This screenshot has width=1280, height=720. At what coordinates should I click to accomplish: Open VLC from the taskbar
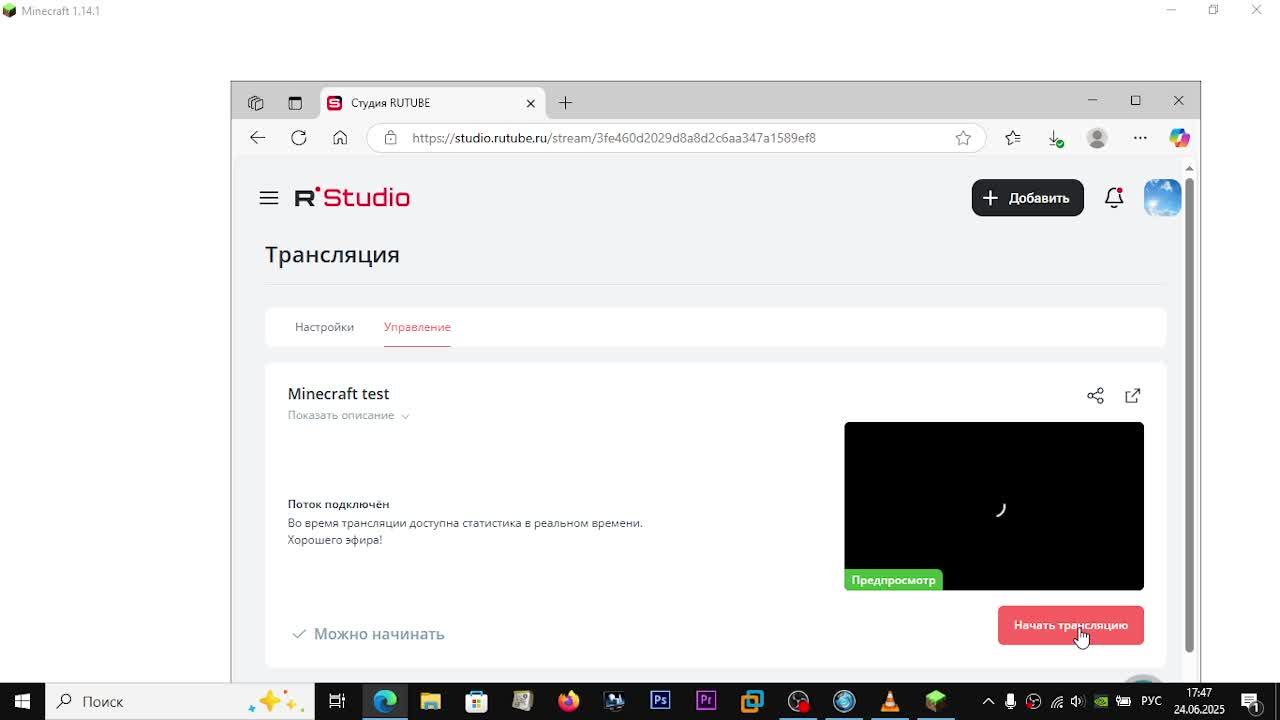pyautogui.click(x=889, y=701)
